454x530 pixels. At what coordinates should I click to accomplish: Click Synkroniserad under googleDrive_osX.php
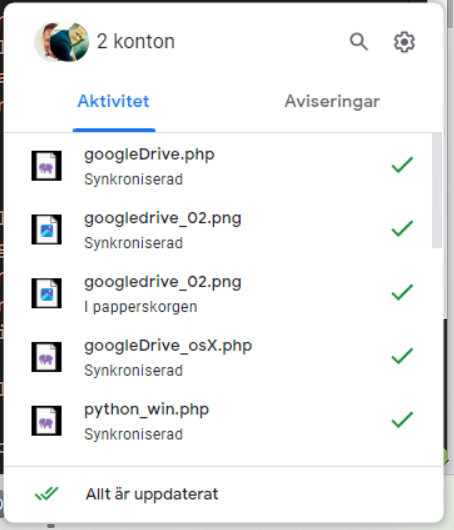tap(133, 370)
